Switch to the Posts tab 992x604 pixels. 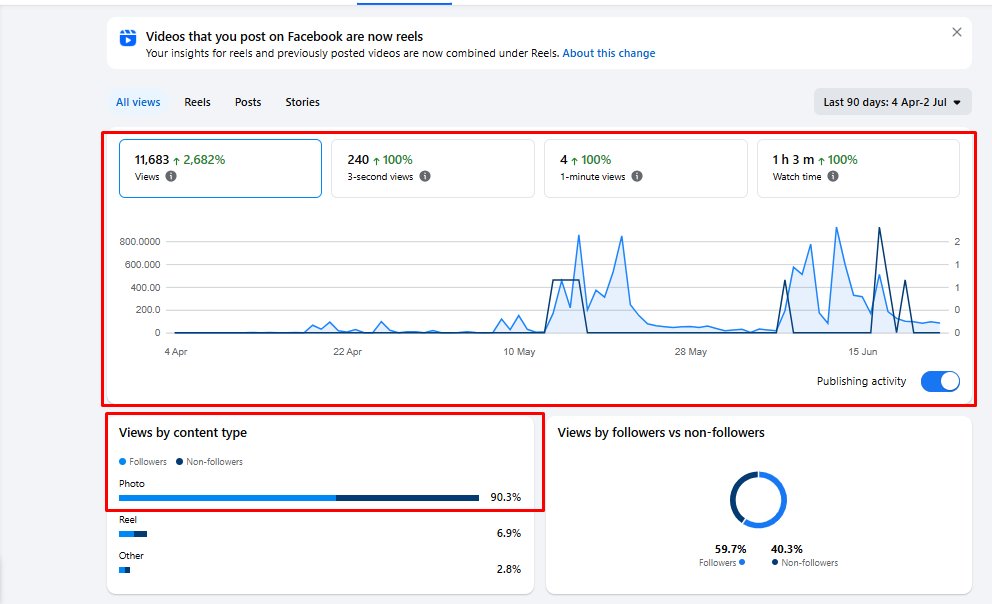[248, 102]
